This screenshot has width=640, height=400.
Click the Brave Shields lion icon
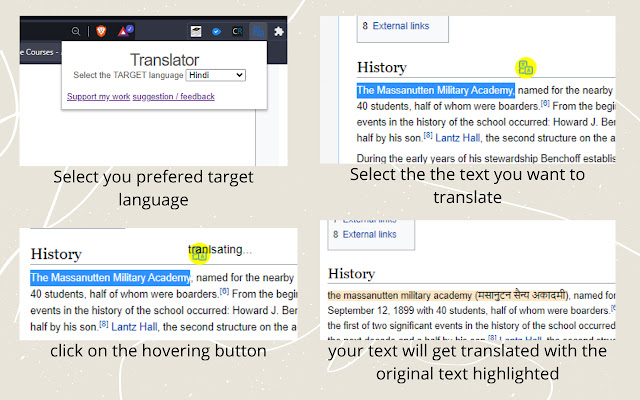coord(101,31)
